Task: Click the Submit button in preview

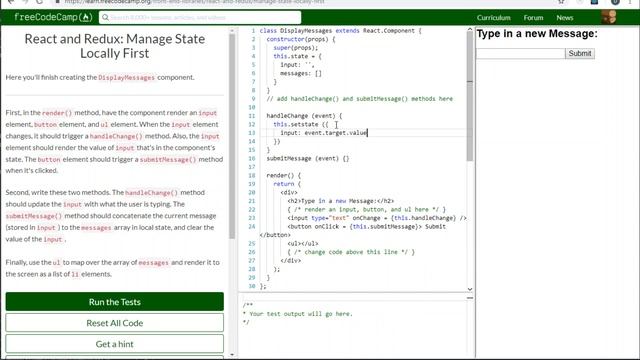Action: pyautogui.click(x=580, y=53)
